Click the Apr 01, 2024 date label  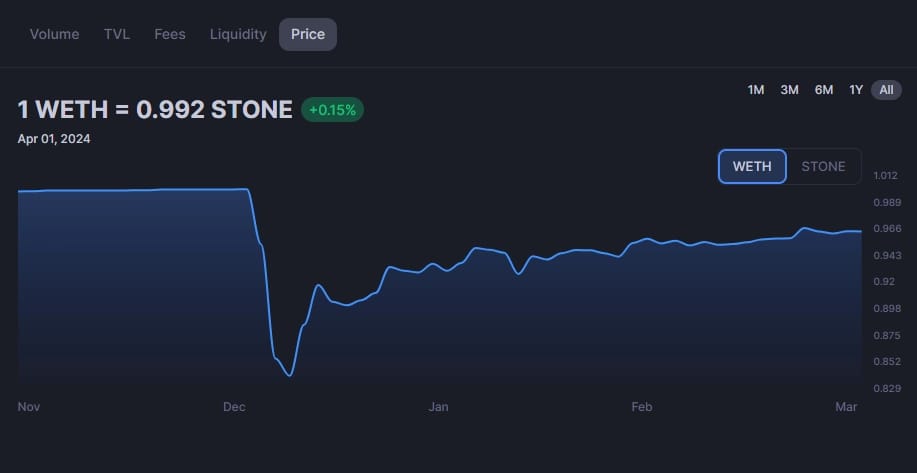pyautogui.click(x=54, y=139)
